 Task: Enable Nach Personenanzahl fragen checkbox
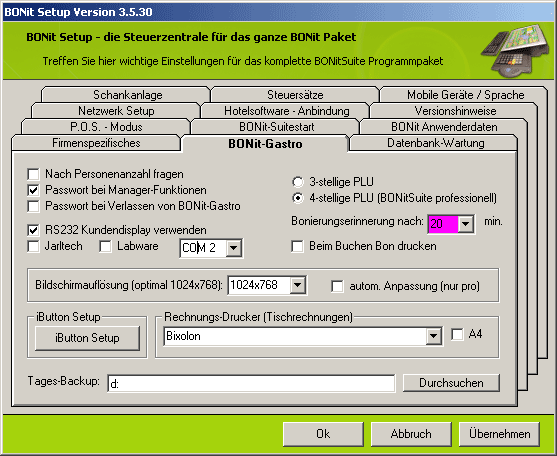coord(33,174)
